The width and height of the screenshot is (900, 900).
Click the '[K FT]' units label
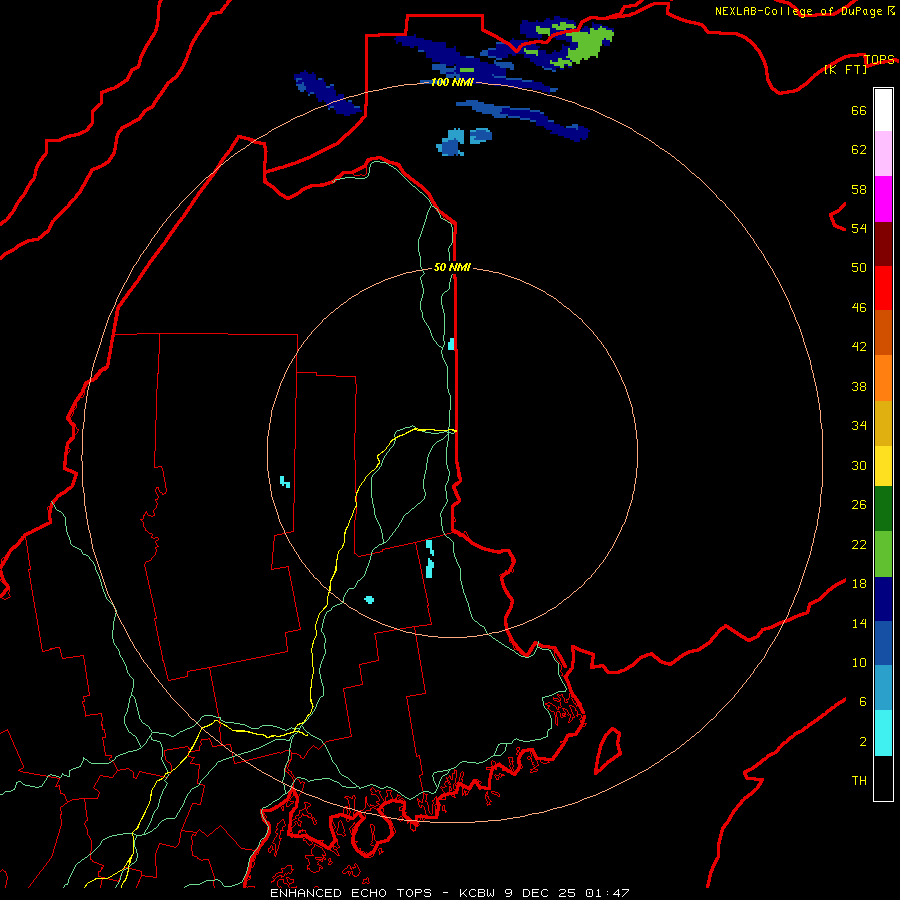coord(845,69)
